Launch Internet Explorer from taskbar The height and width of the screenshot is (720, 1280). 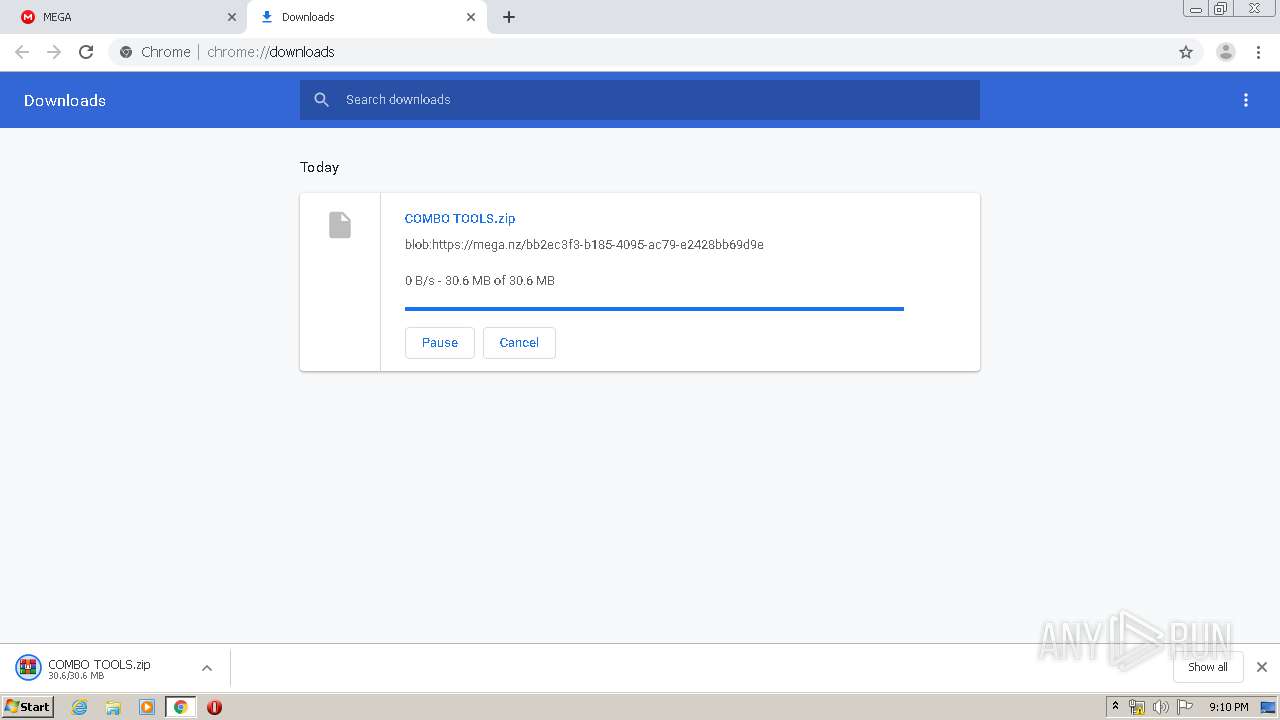80,707
